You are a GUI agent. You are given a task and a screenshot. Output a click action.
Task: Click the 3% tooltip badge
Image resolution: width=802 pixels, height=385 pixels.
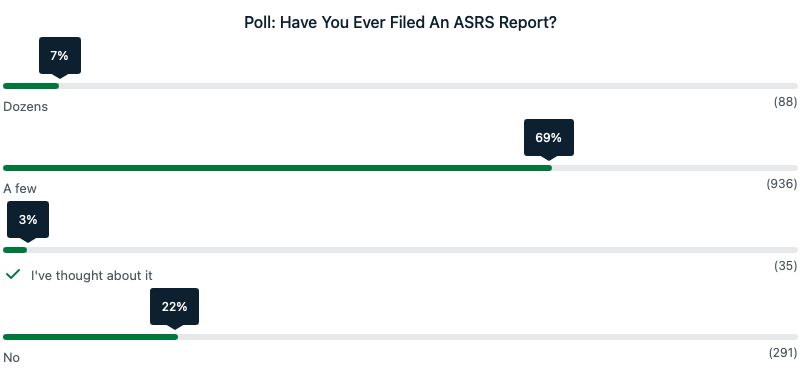pos(28,219)
